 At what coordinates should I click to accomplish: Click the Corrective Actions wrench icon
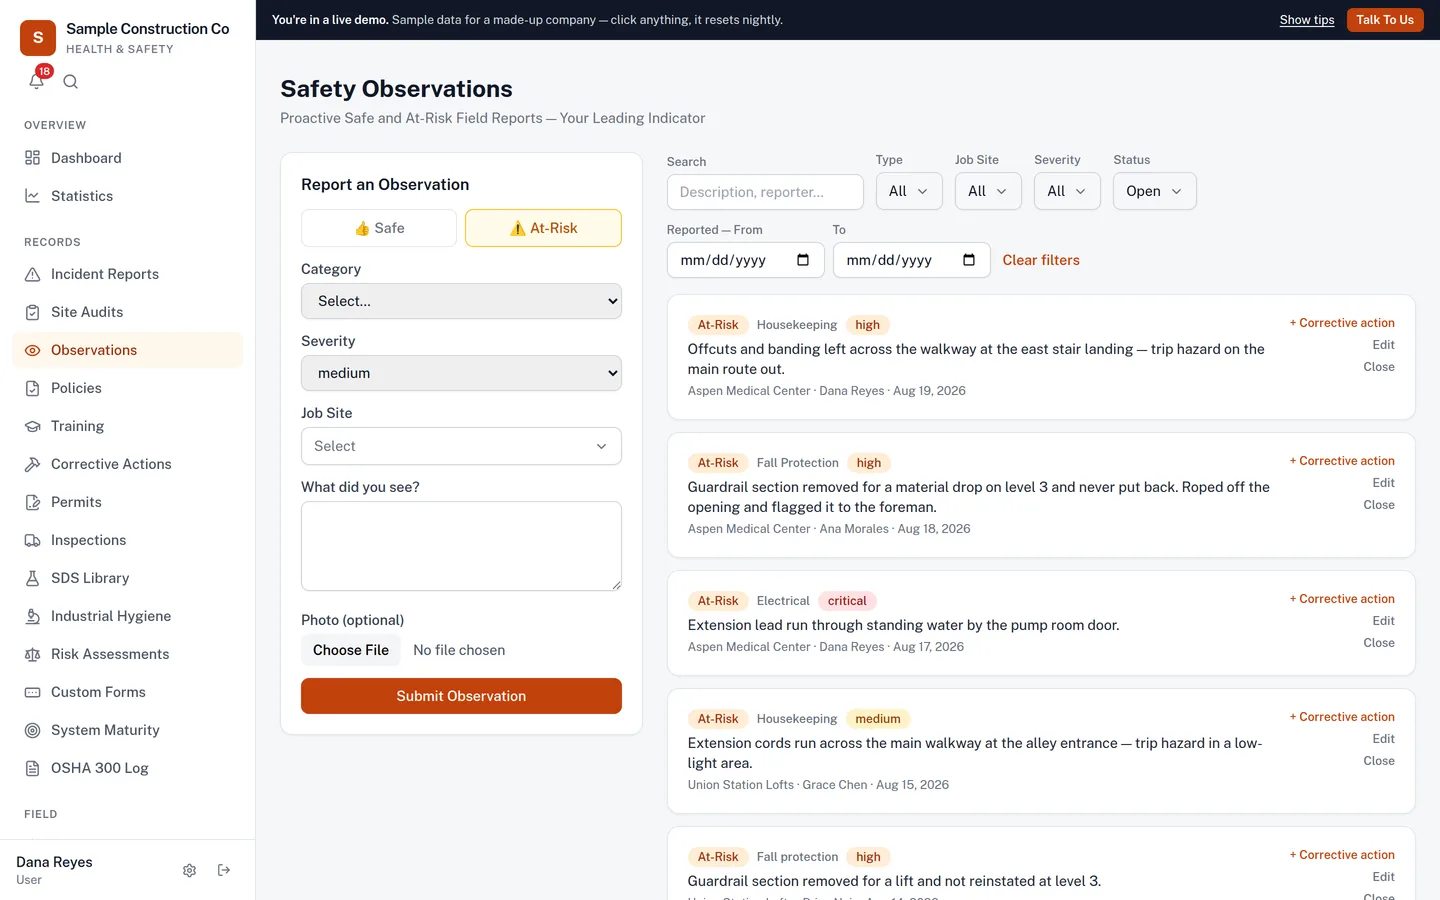pyautogui.click(x=33, y=464)
